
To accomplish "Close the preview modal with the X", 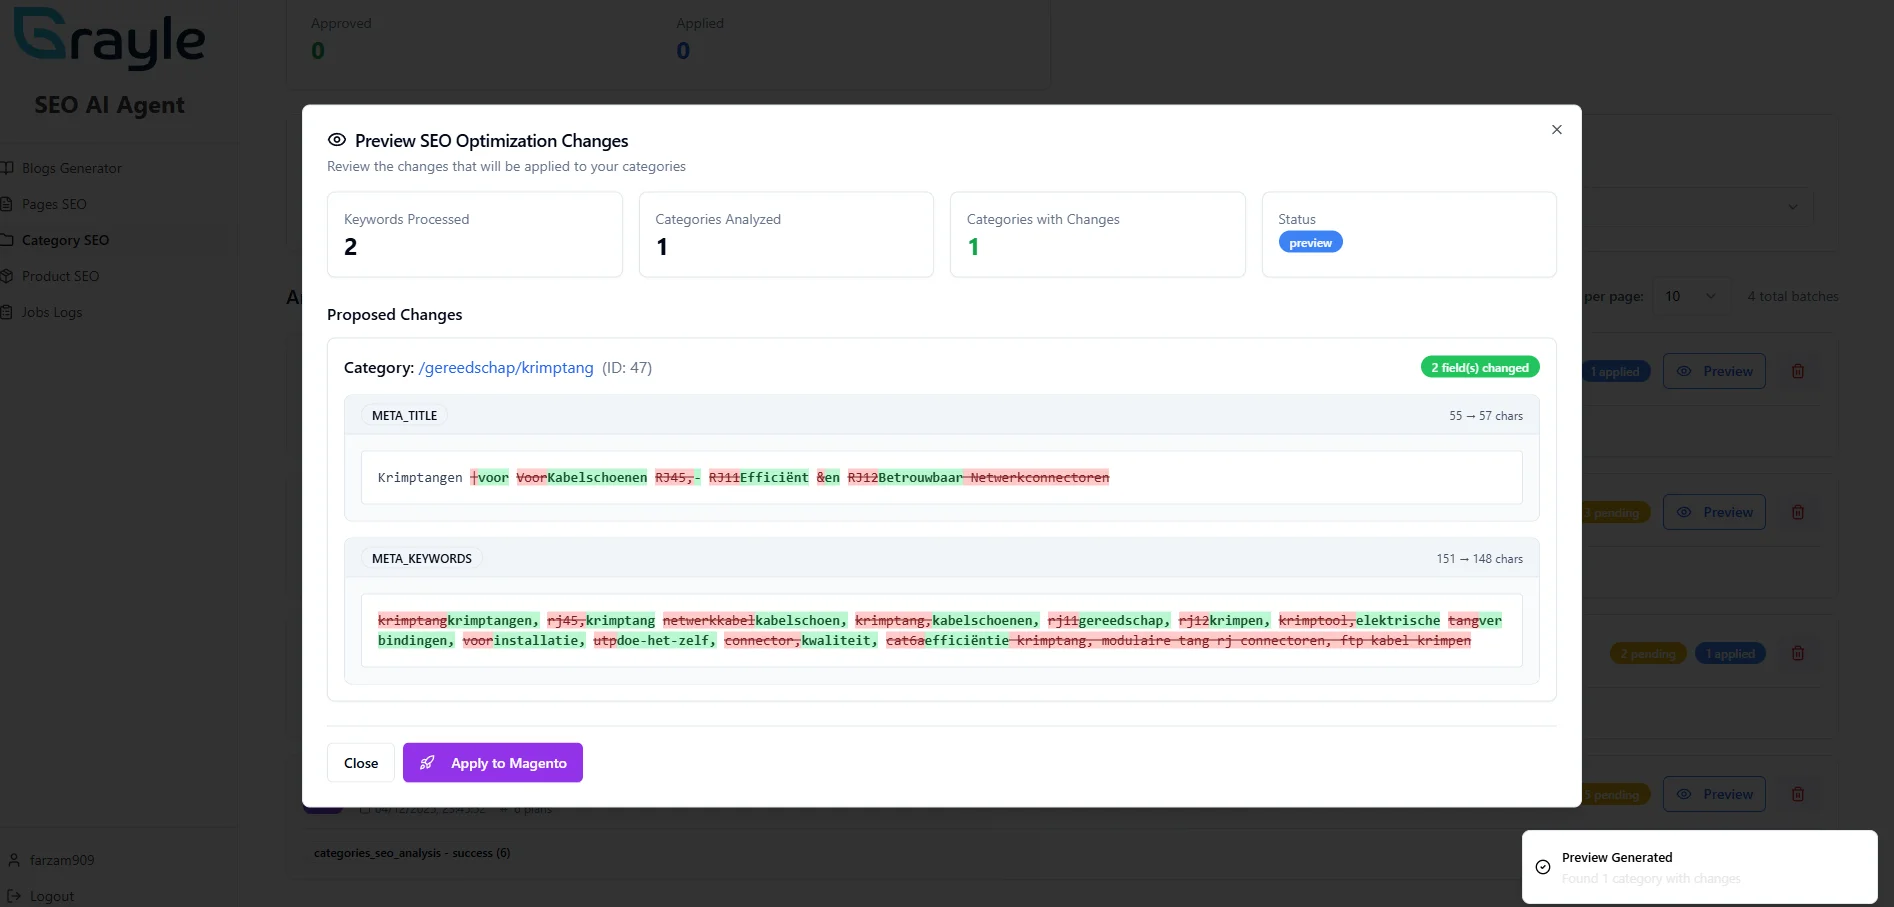I will tap(1556, 129).
